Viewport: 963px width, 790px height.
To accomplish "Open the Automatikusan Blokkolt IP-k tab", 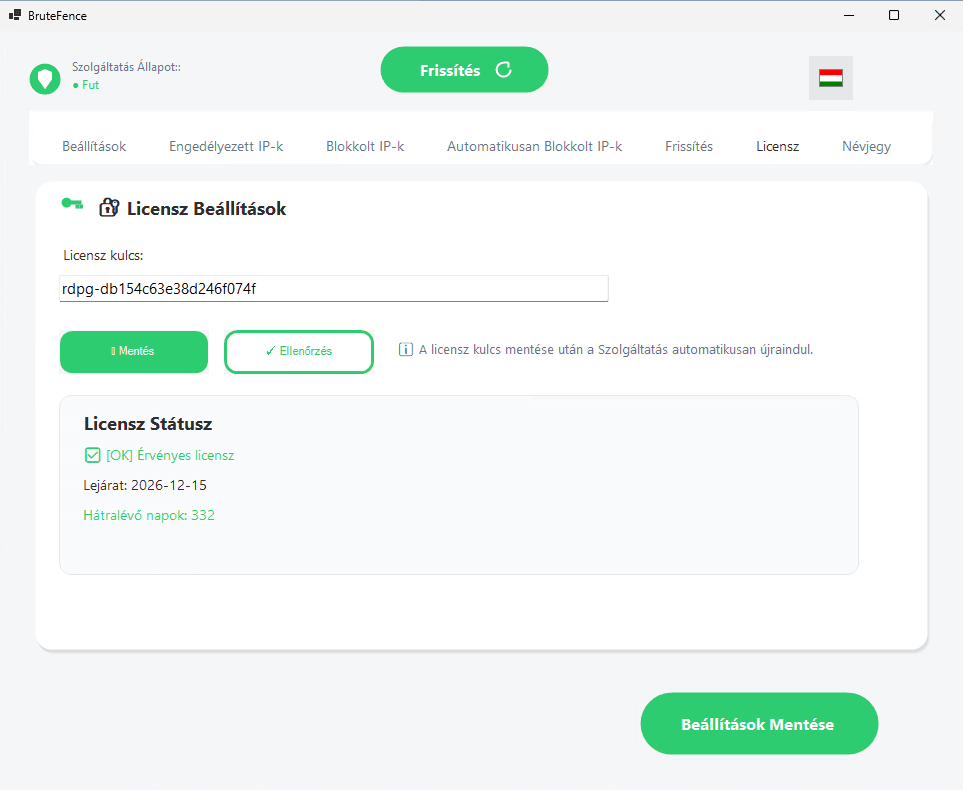I will click(x=534, y=146).
